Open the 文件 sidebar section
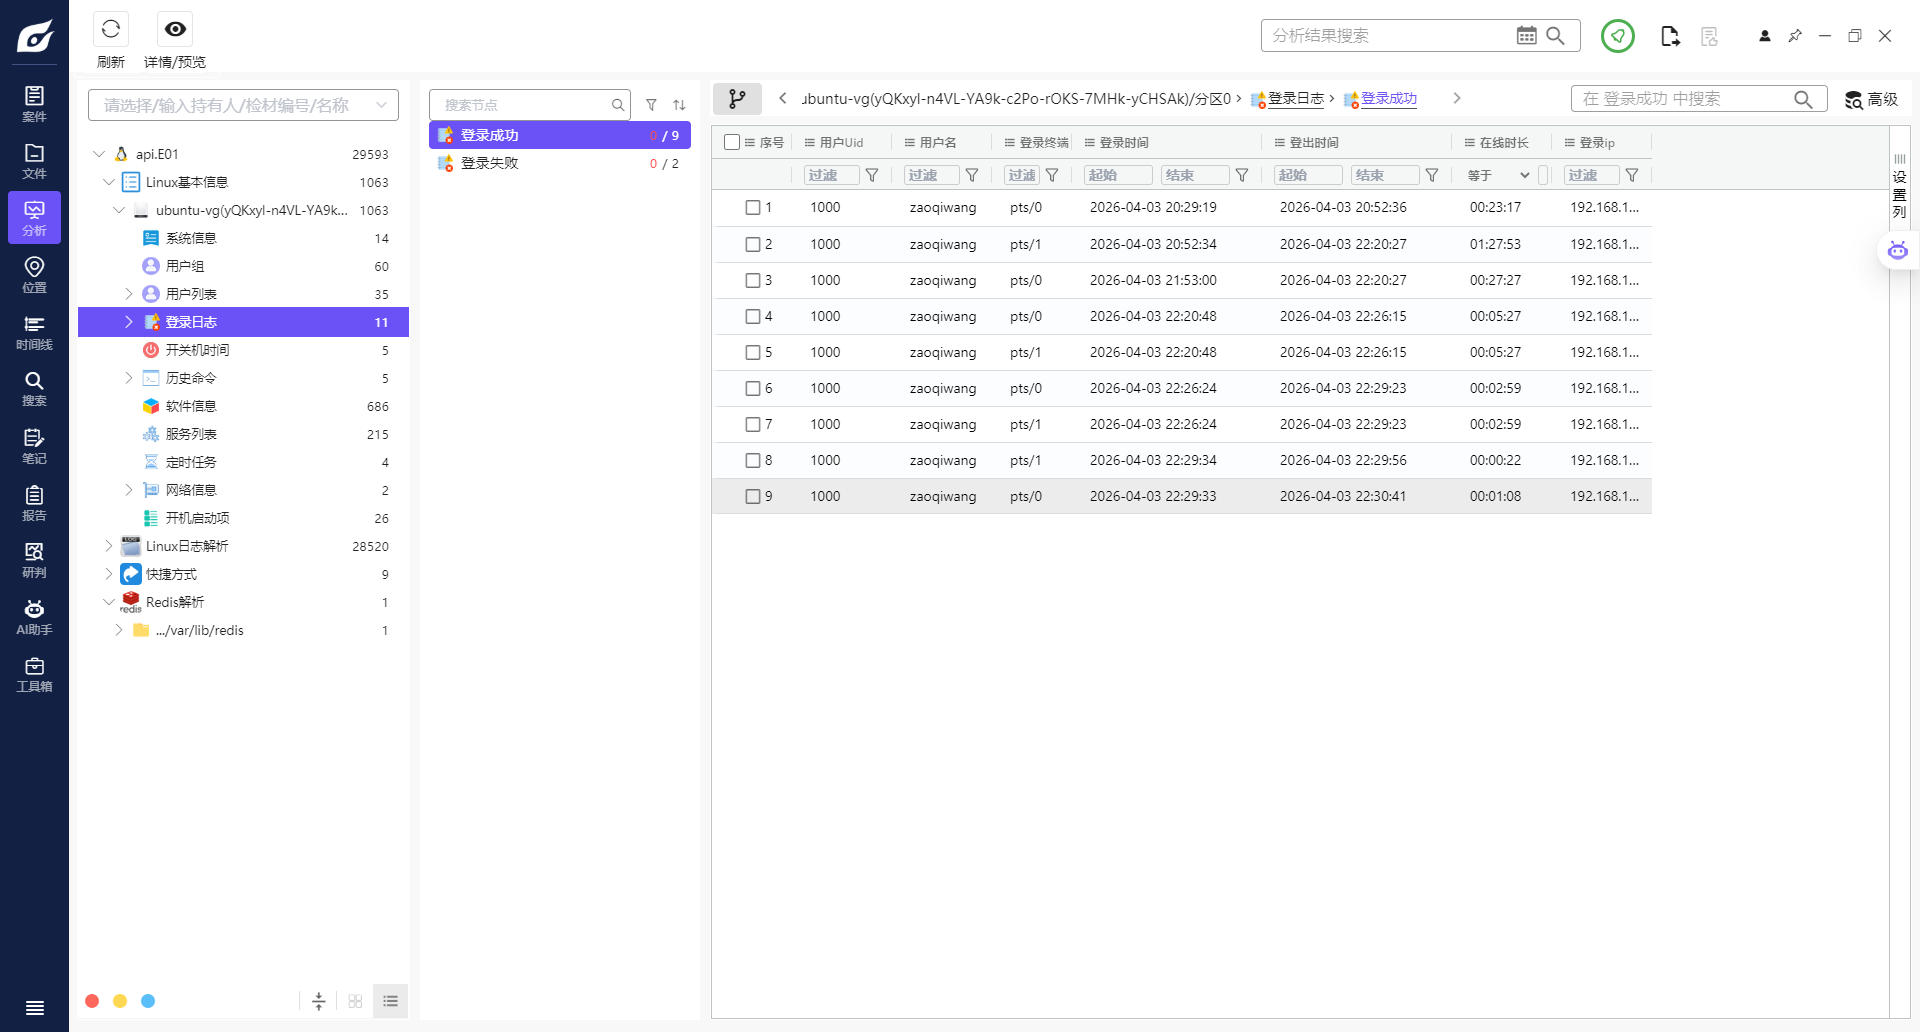 34,160
